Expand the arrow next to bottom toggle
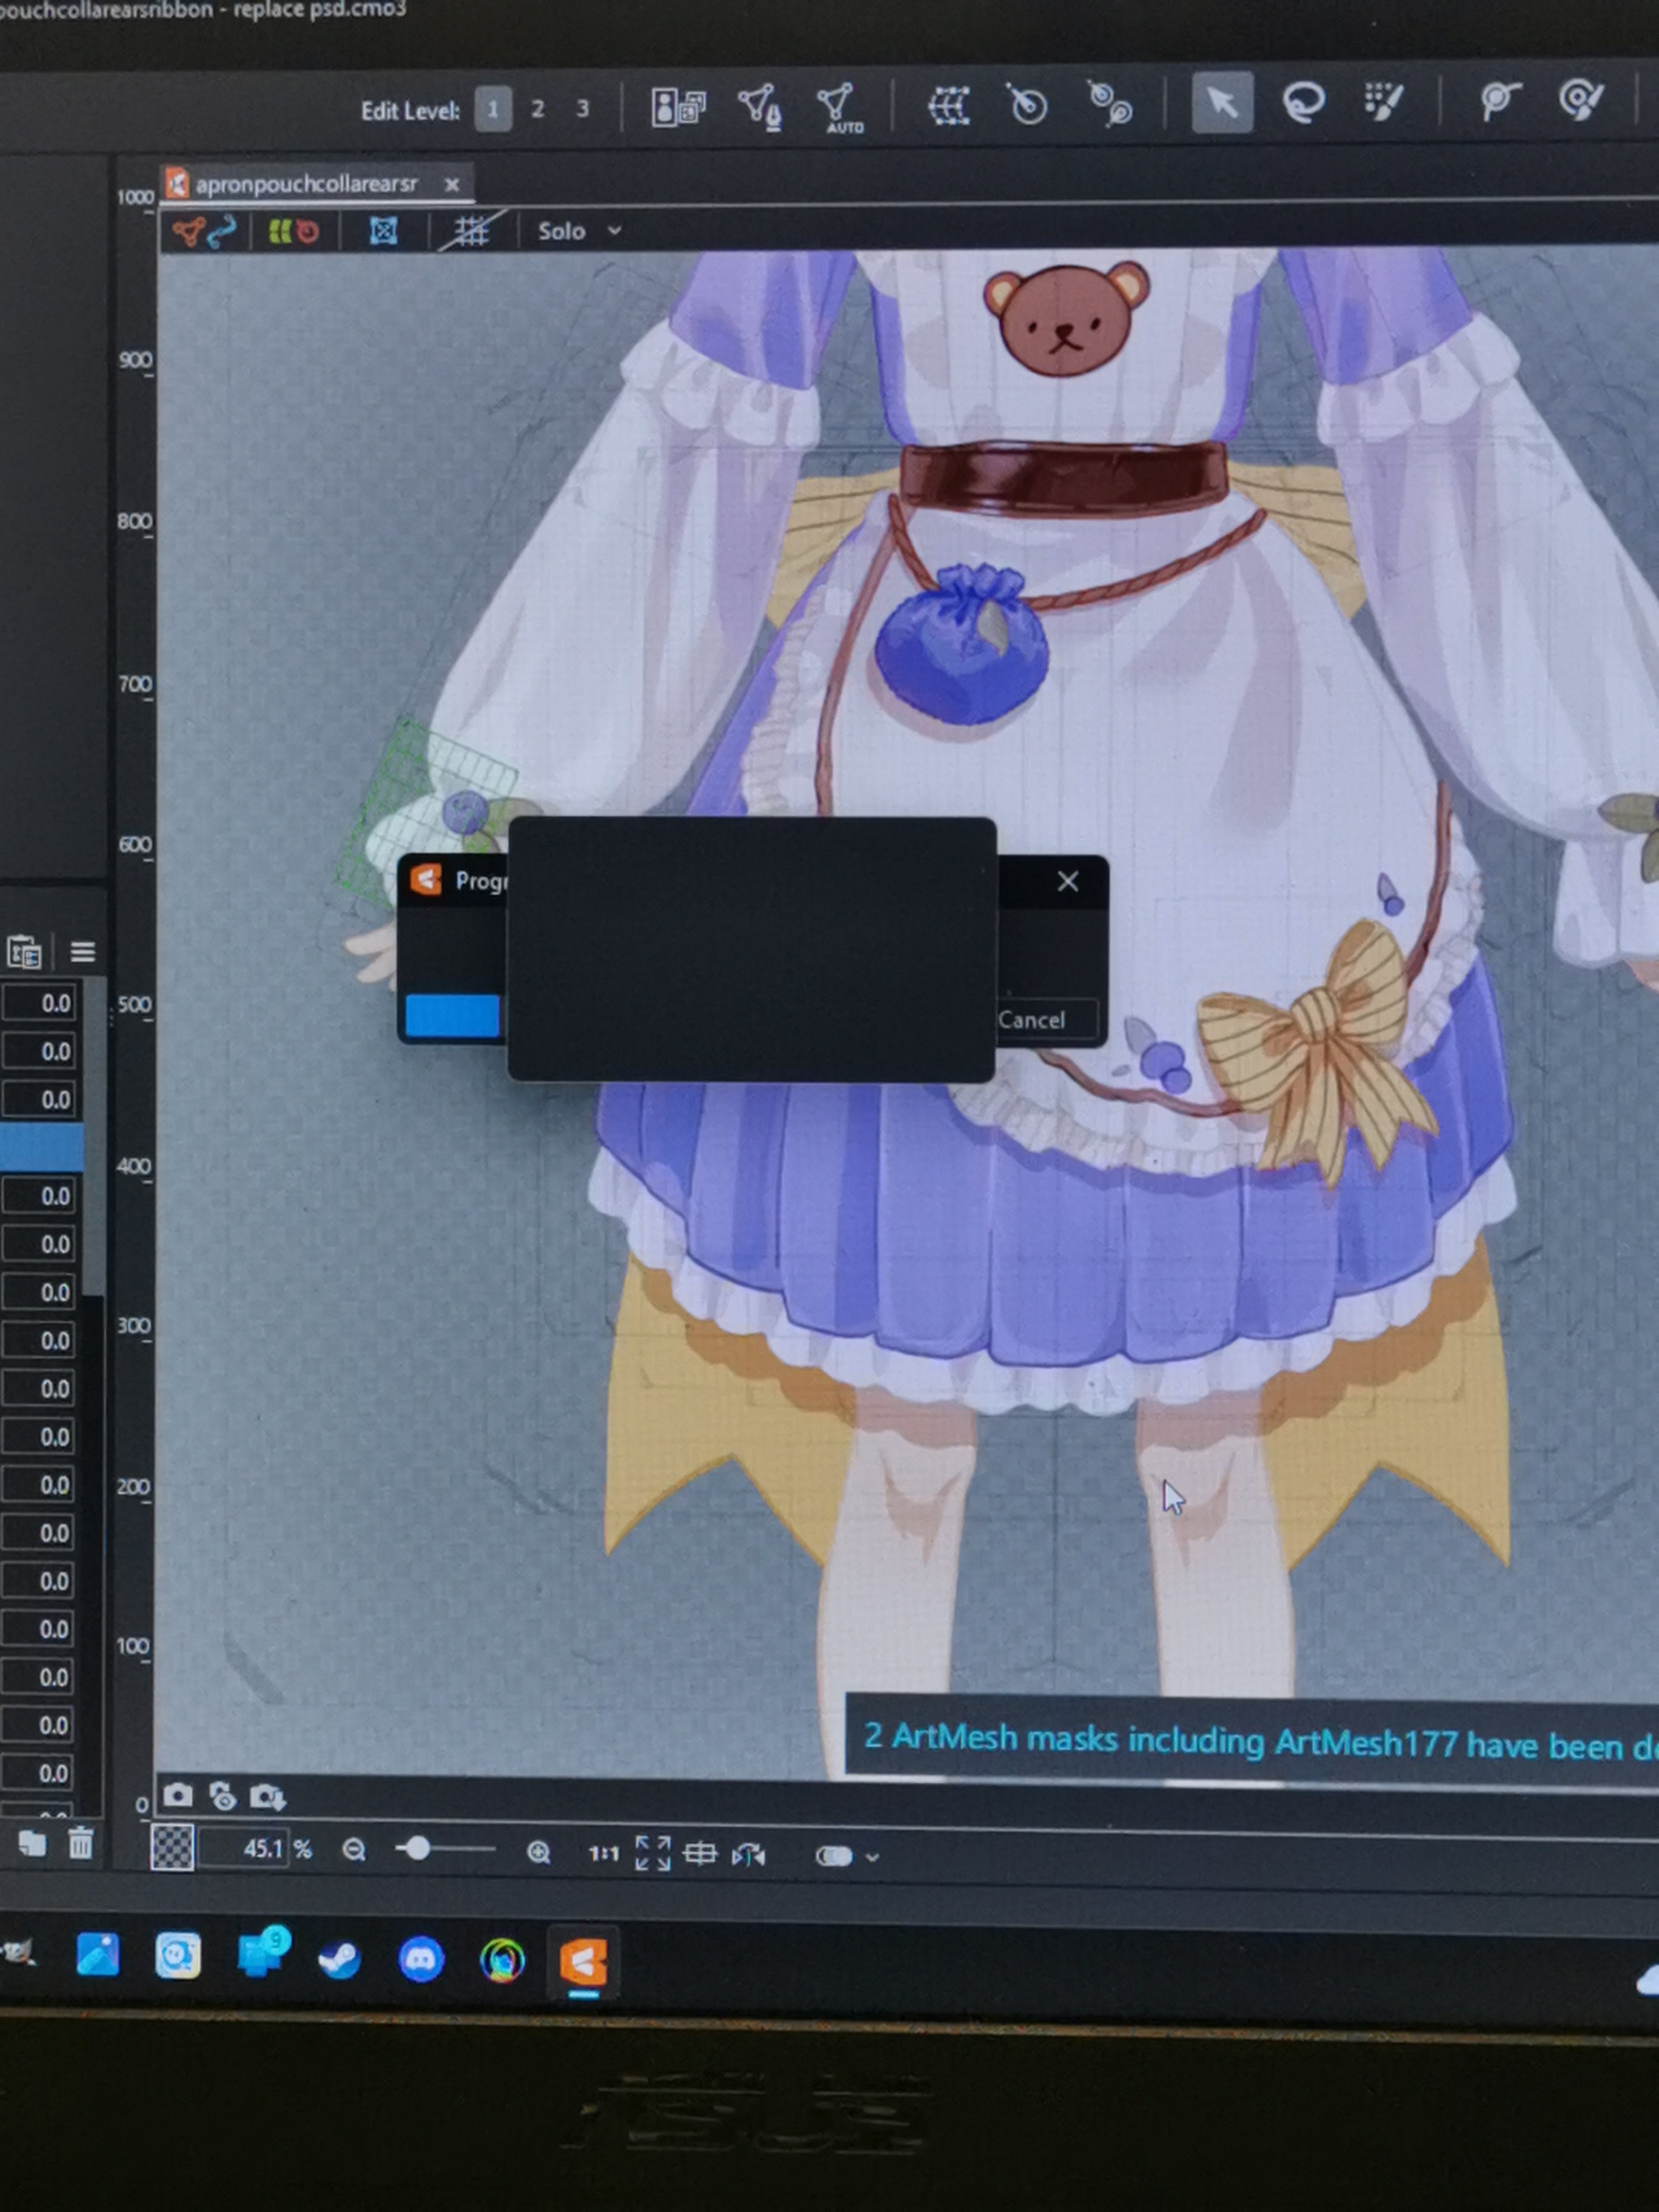Image resolution: width=1659 pixels, height=2212 pixels. tap(872, 1857)
